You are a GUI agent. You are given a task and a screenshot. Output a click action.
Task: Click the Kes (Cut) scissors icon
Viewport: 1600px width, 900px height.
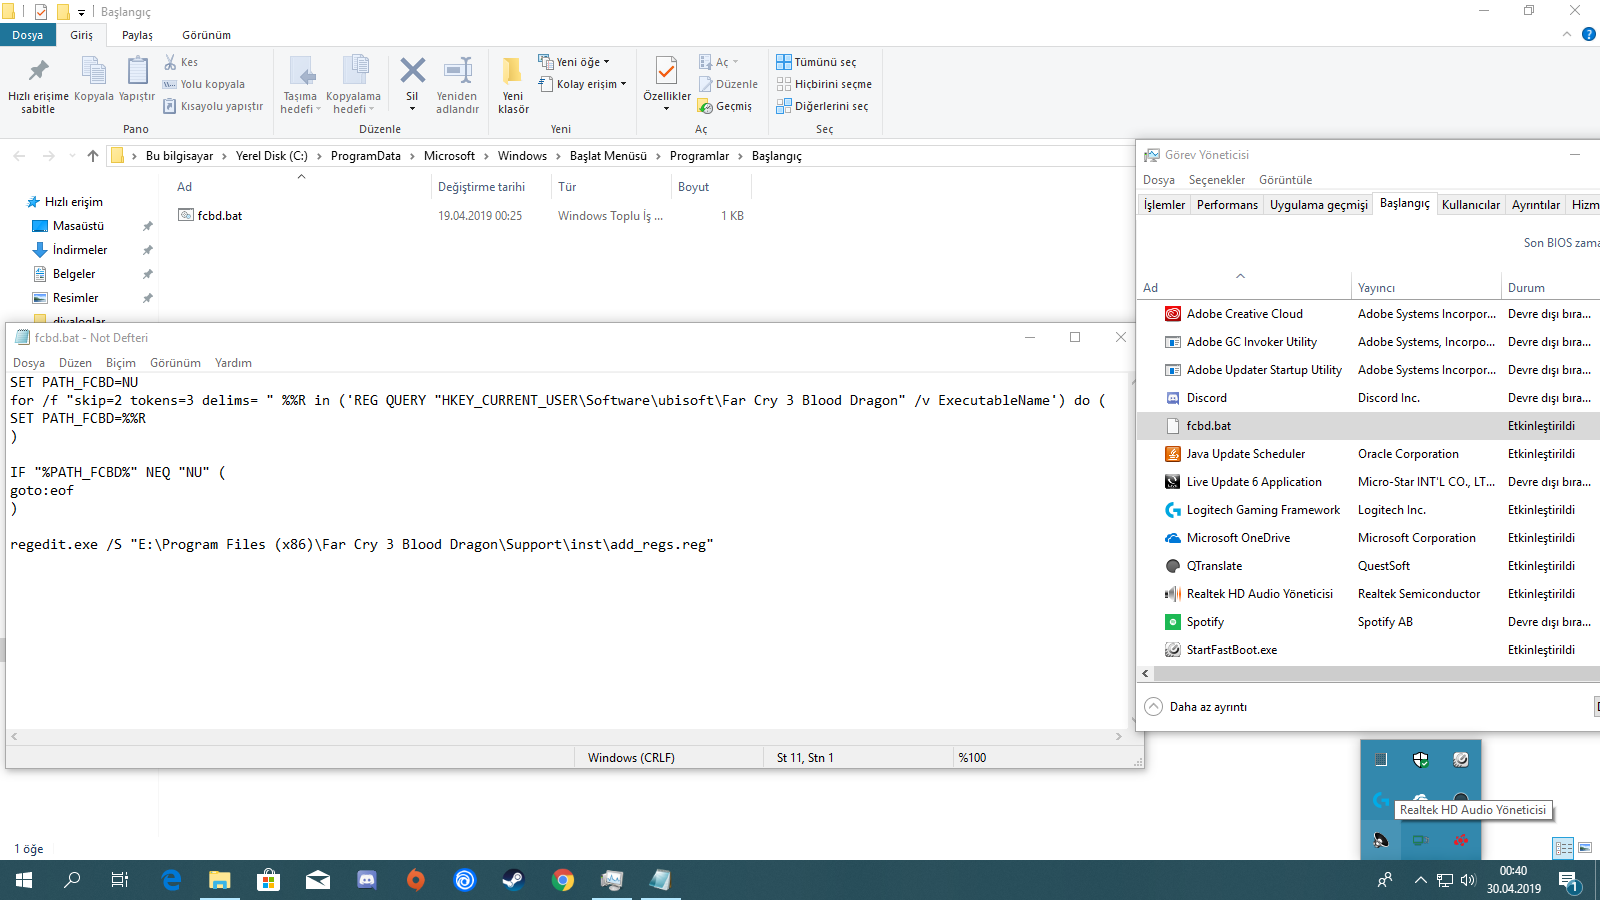click(171, 62)
